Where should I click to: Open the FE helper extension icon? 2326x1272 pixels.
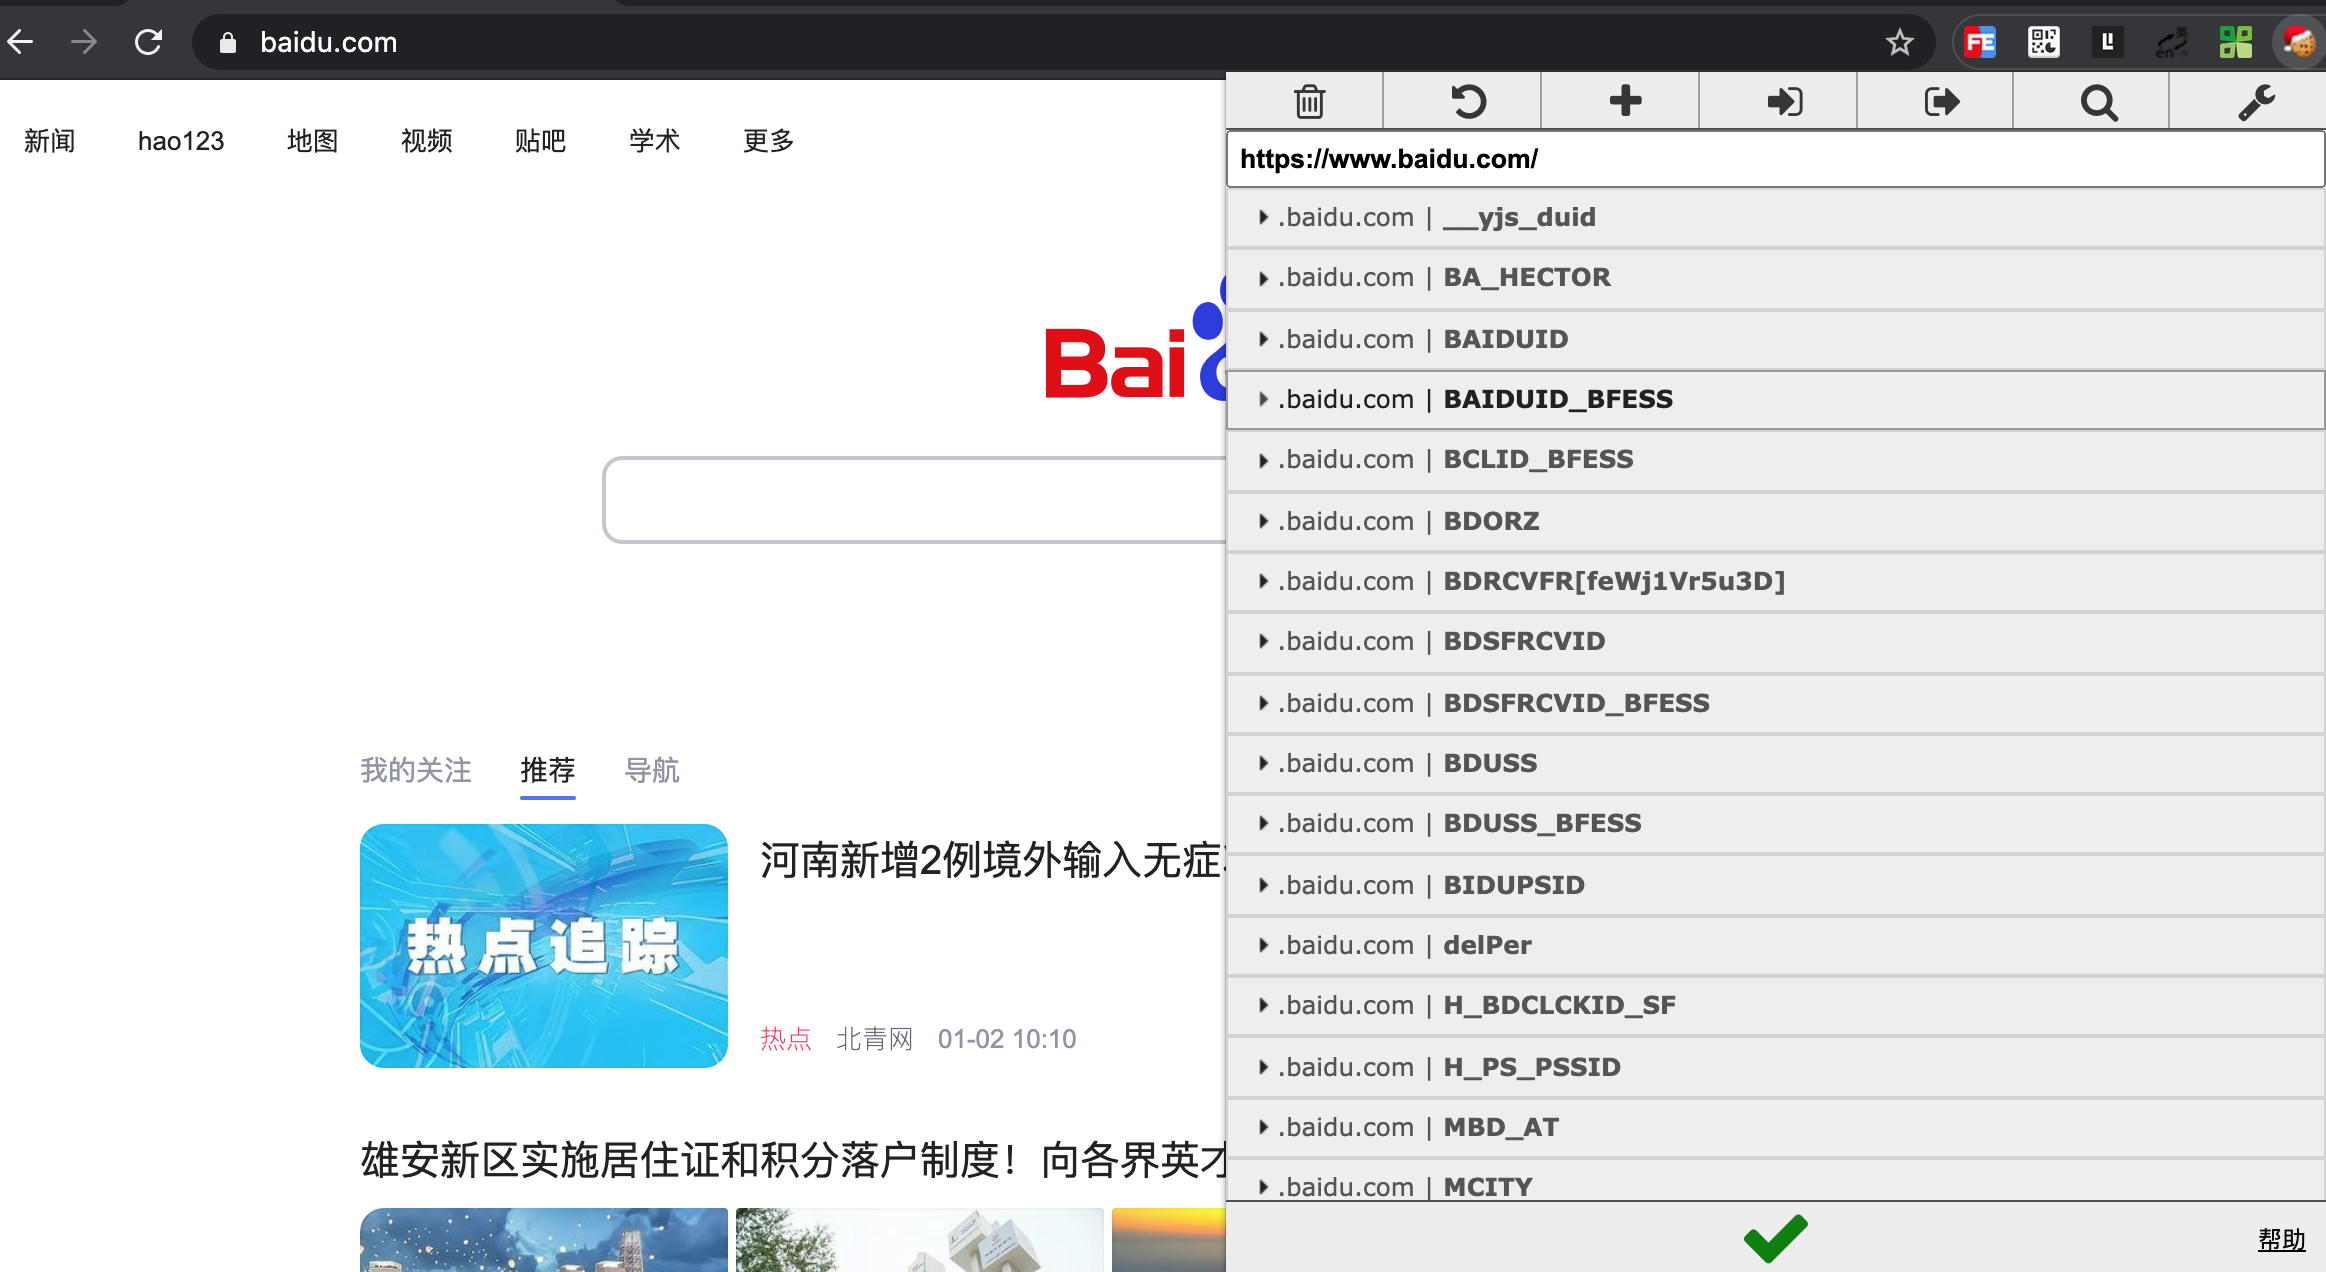(x=1979, y=42)
